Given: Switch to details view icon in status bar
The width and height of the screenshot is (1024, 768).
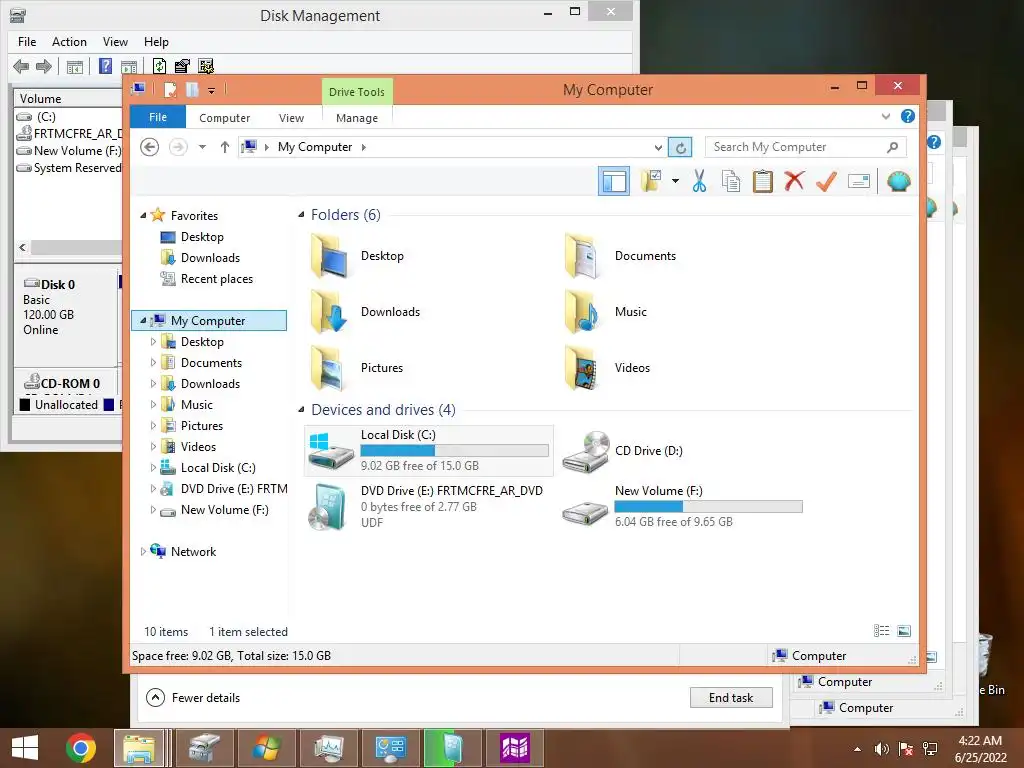Looking at the screenshot, I should click(x=882, y=631).
